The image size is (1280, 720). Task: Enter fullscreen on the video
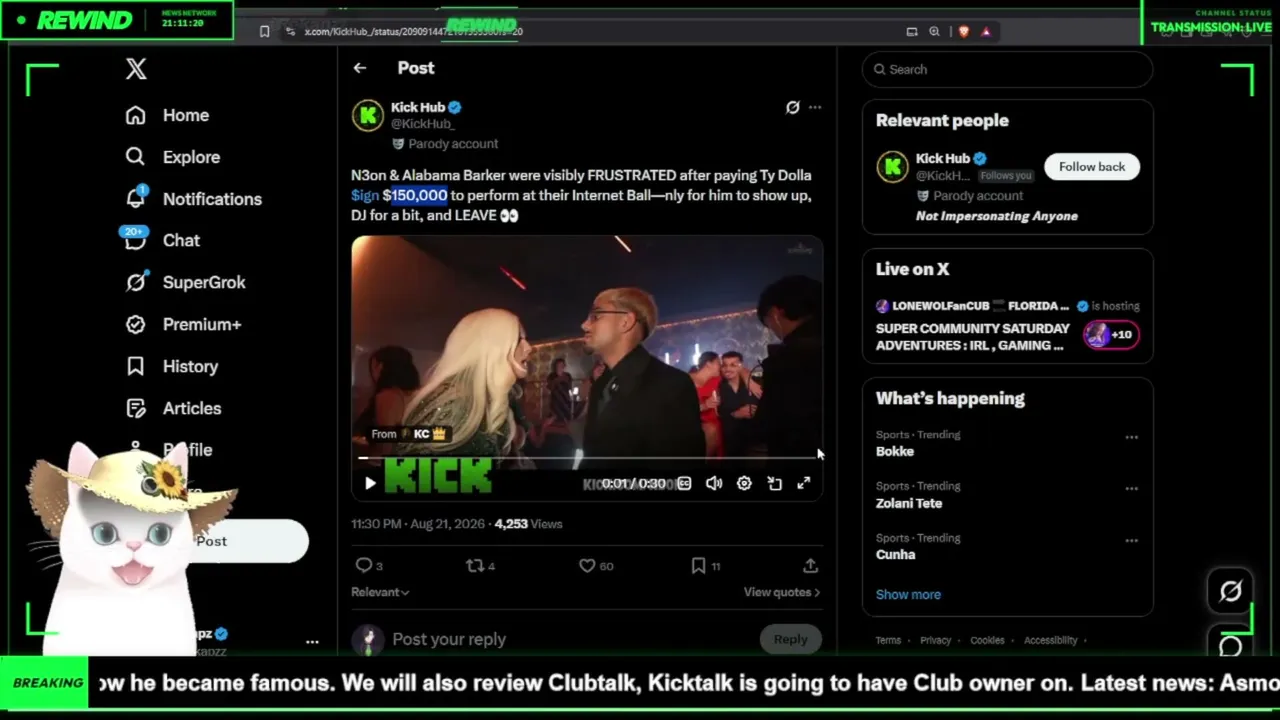pos(804,484)
